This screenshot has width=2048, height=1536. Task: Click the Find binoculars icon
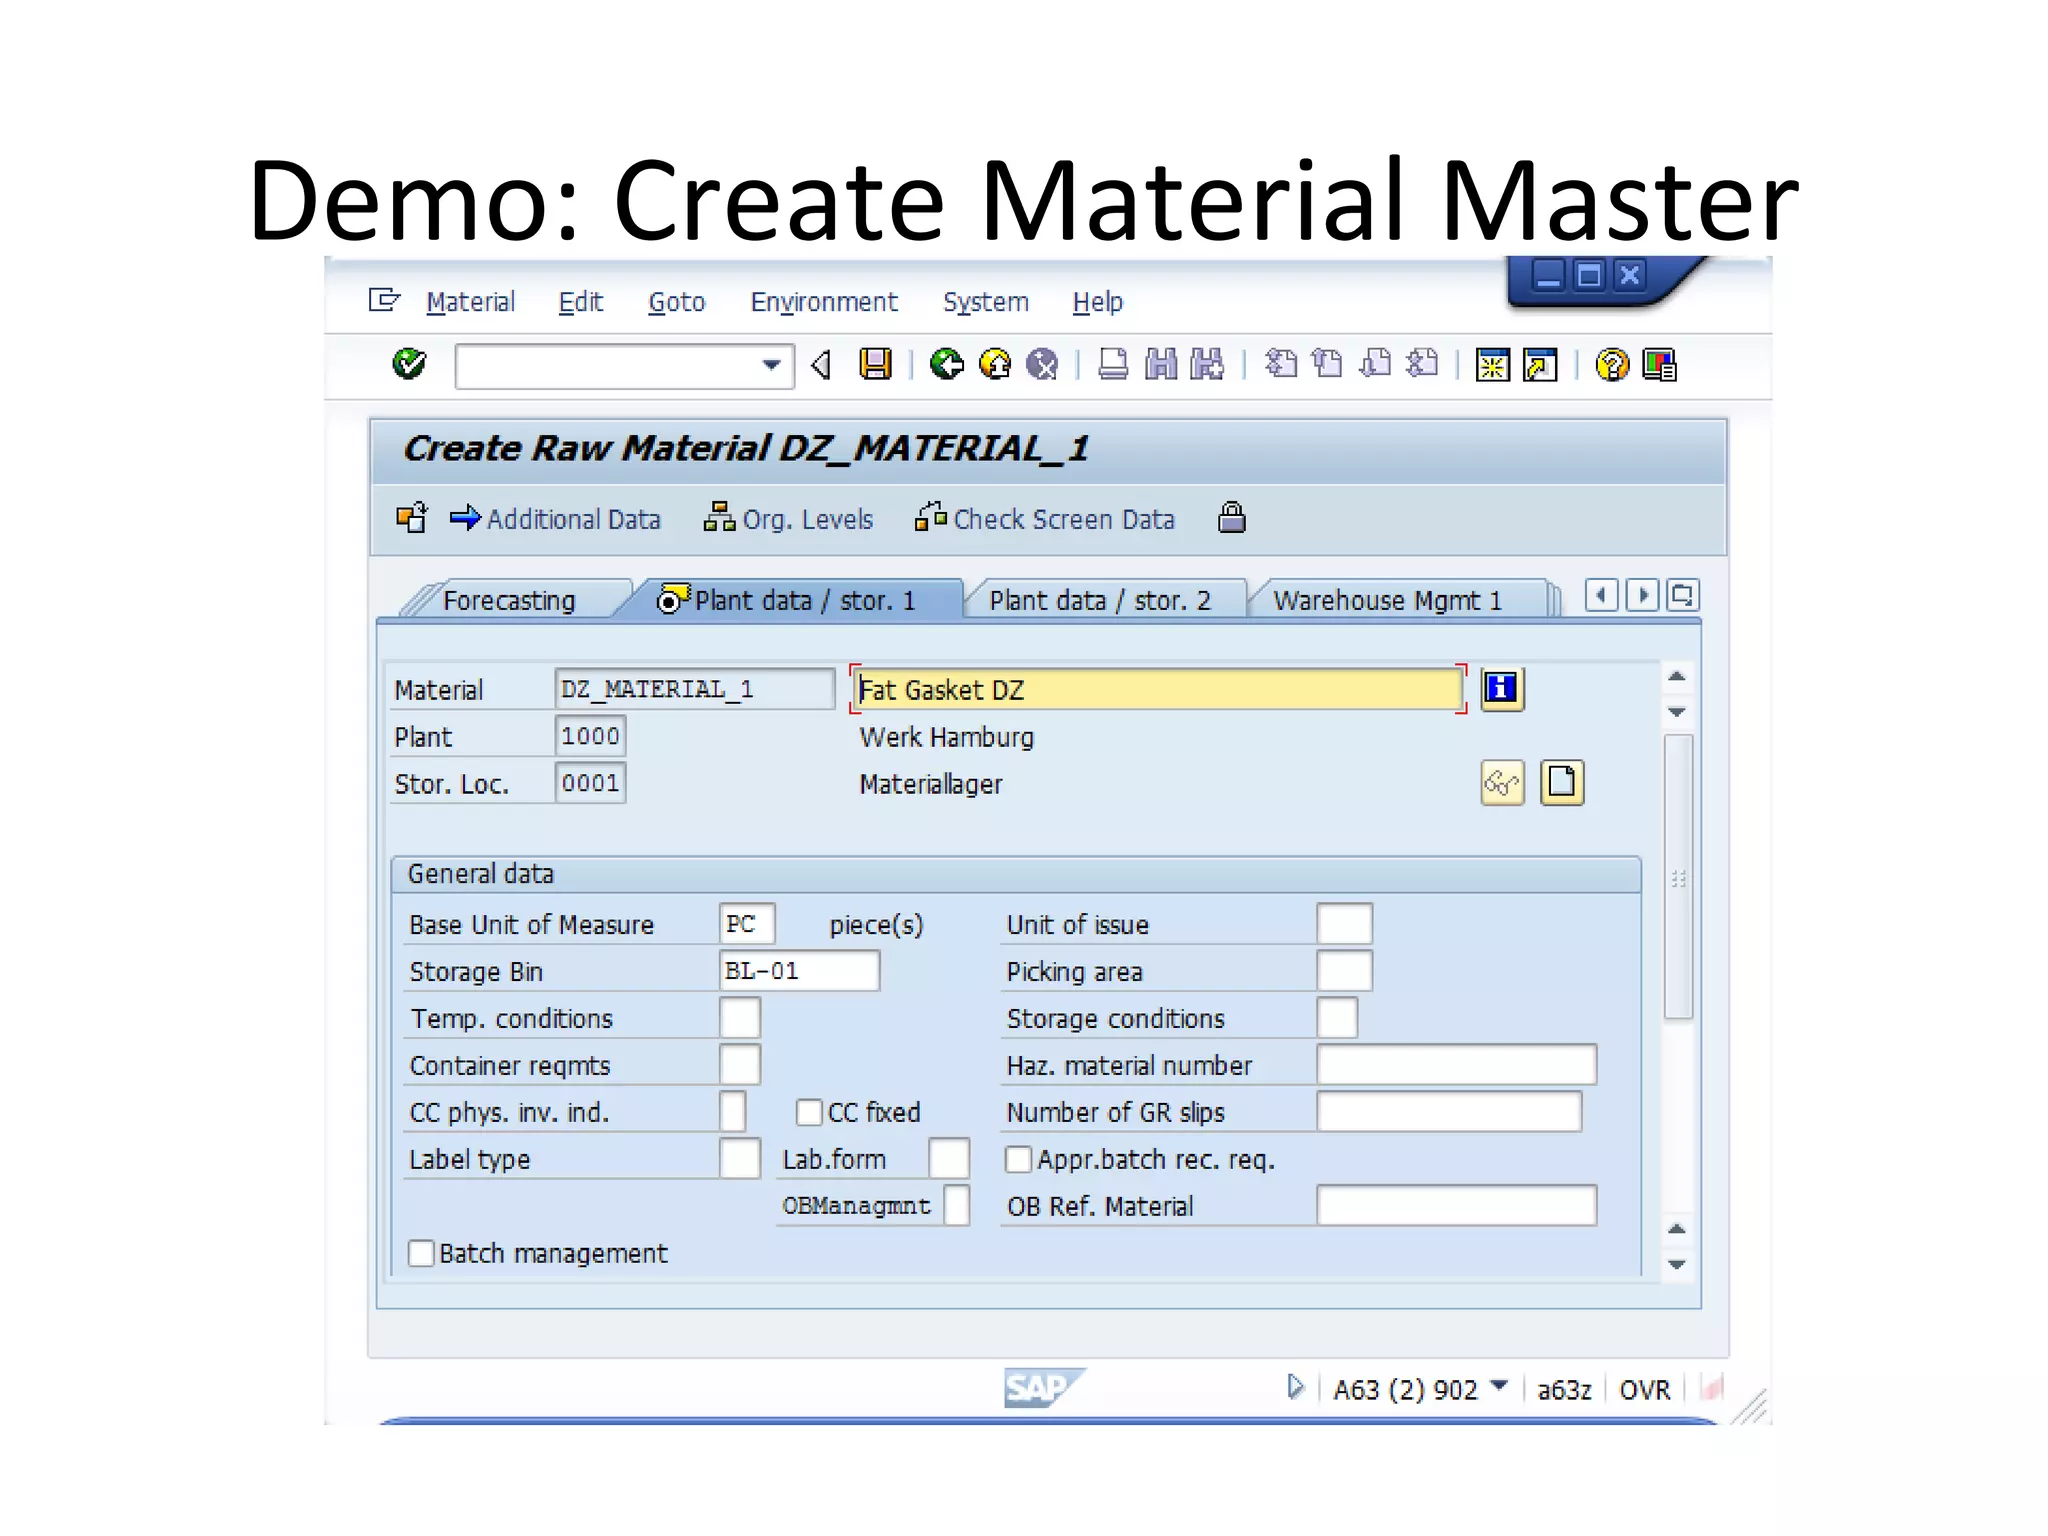[1160, 364]
